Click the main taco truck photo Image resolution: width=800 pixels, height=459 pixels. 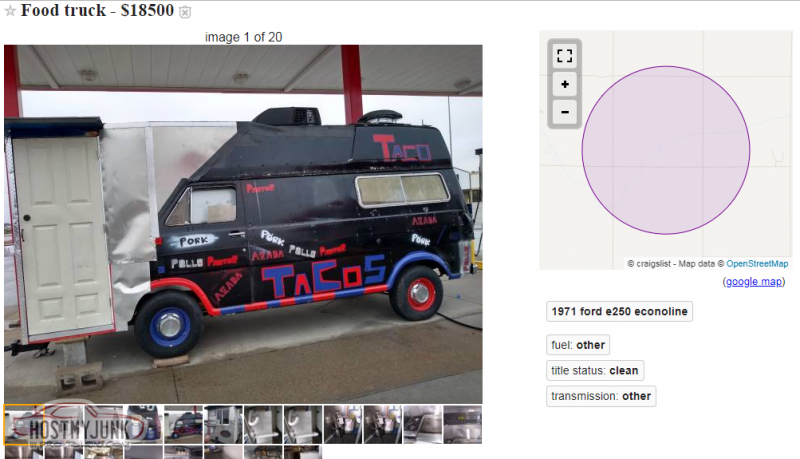[x=243, y=224]
